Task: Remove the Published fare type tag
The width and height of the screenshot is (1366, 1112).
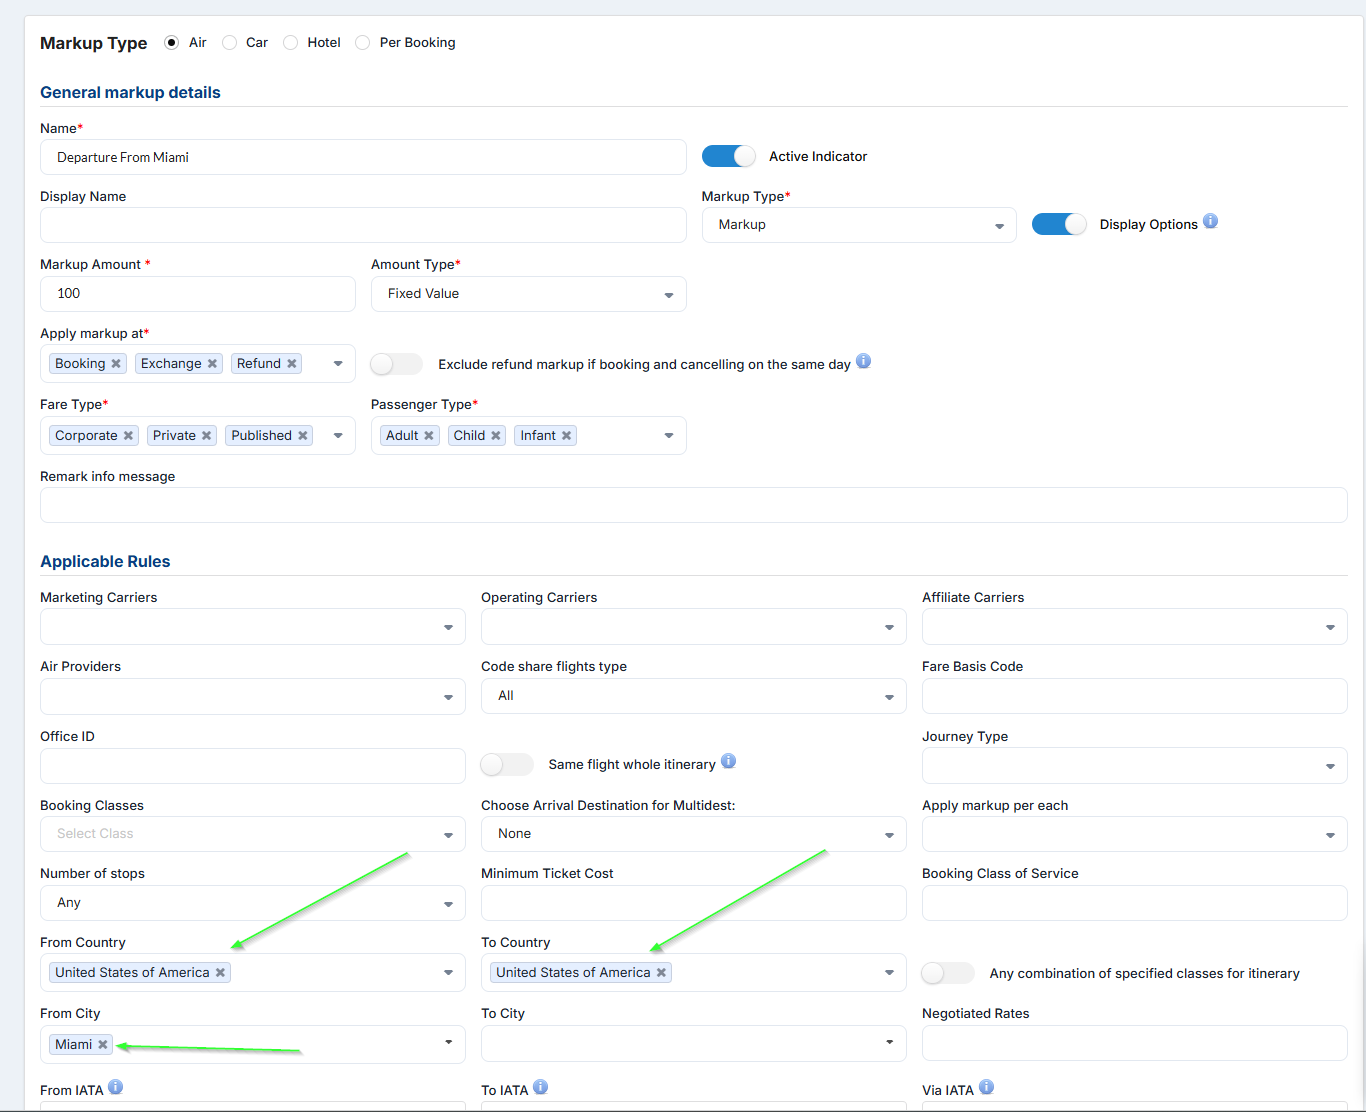Action: point(303,436)
